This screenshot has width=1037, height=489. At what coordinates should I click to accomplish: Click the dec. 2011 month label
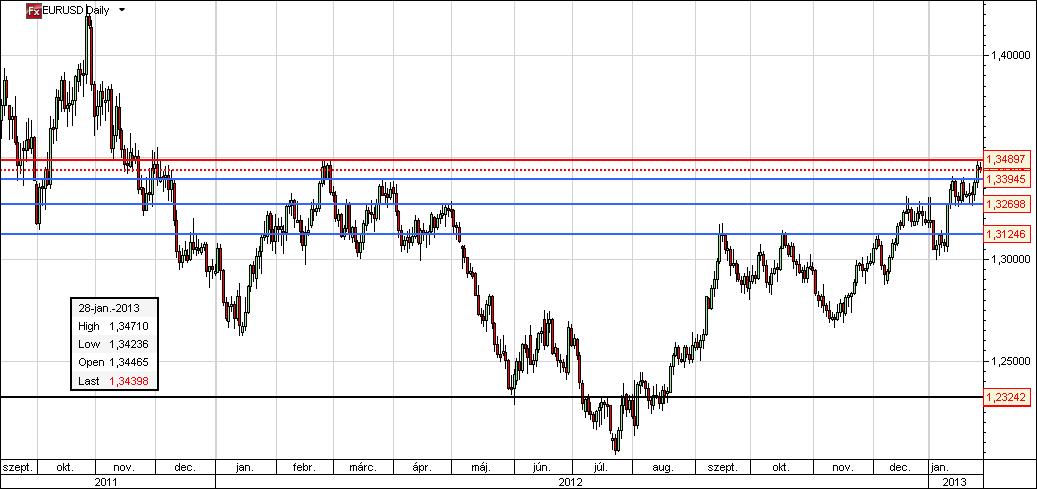185,468
